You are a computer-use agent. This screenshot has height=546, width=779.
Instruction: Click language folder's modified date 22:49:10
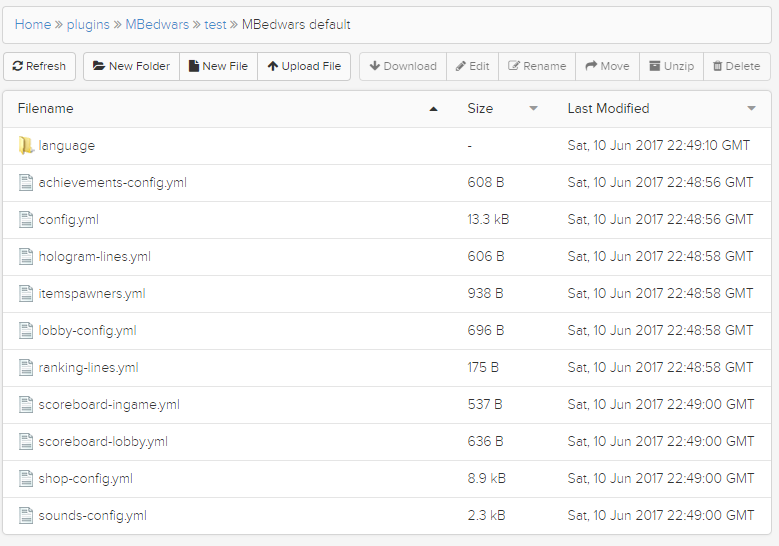pyautogui.click(x=659, y=146)
